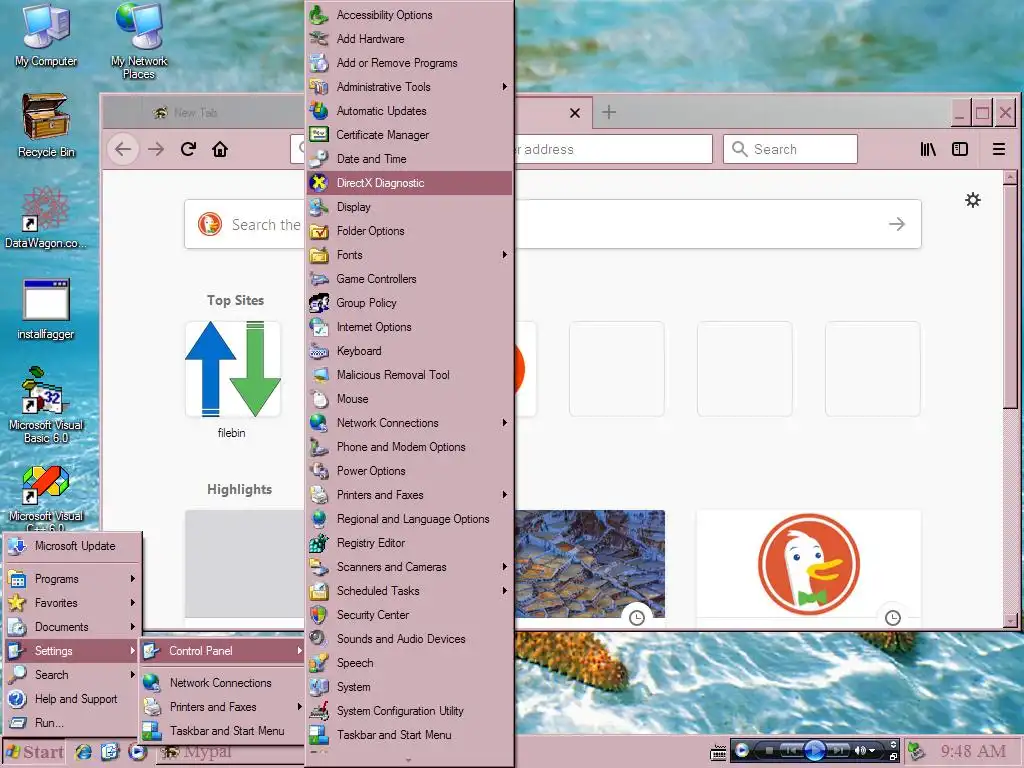Launch DirectX Diagnostic icon
The image size is (1024, 768).
pyautogui.click(x=319, y=183)
